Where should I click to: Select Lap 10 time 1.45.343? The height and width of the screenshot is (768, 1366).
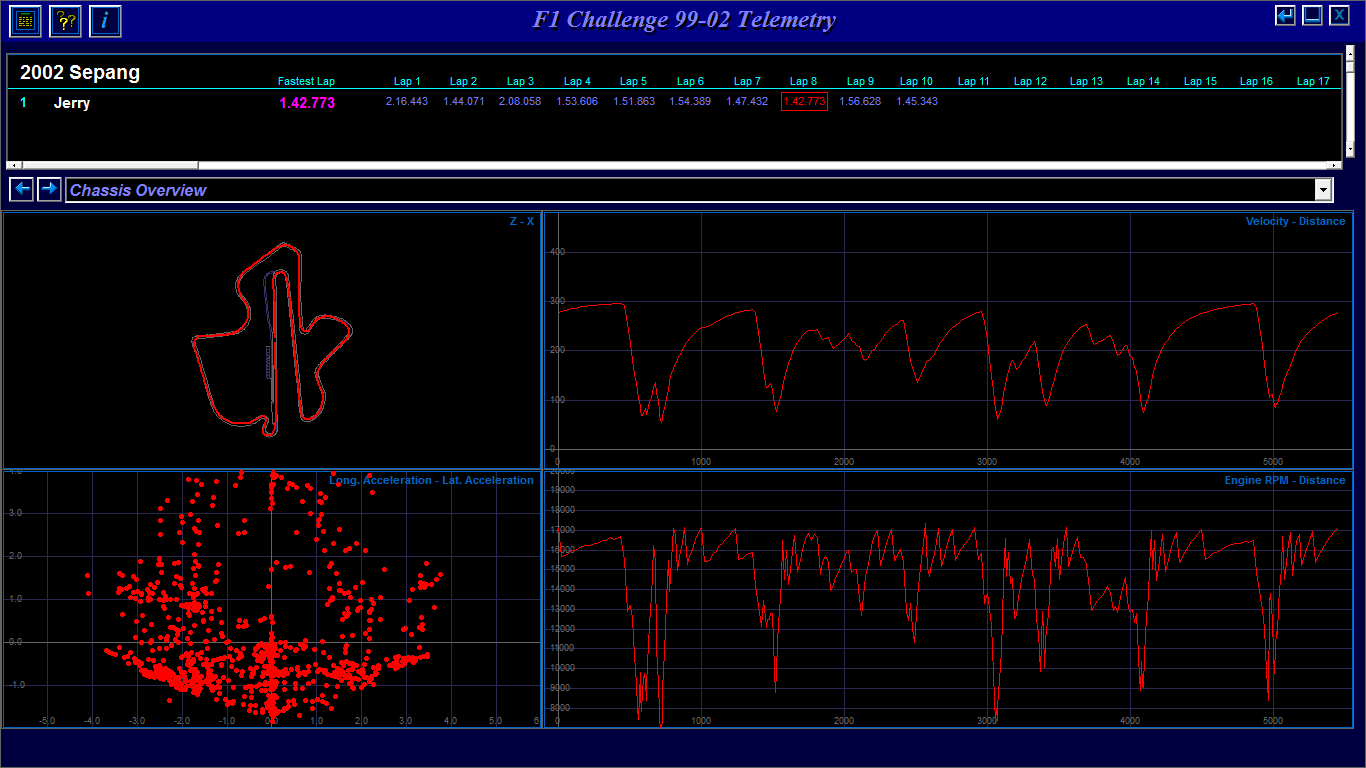click(x=917, y=102)
